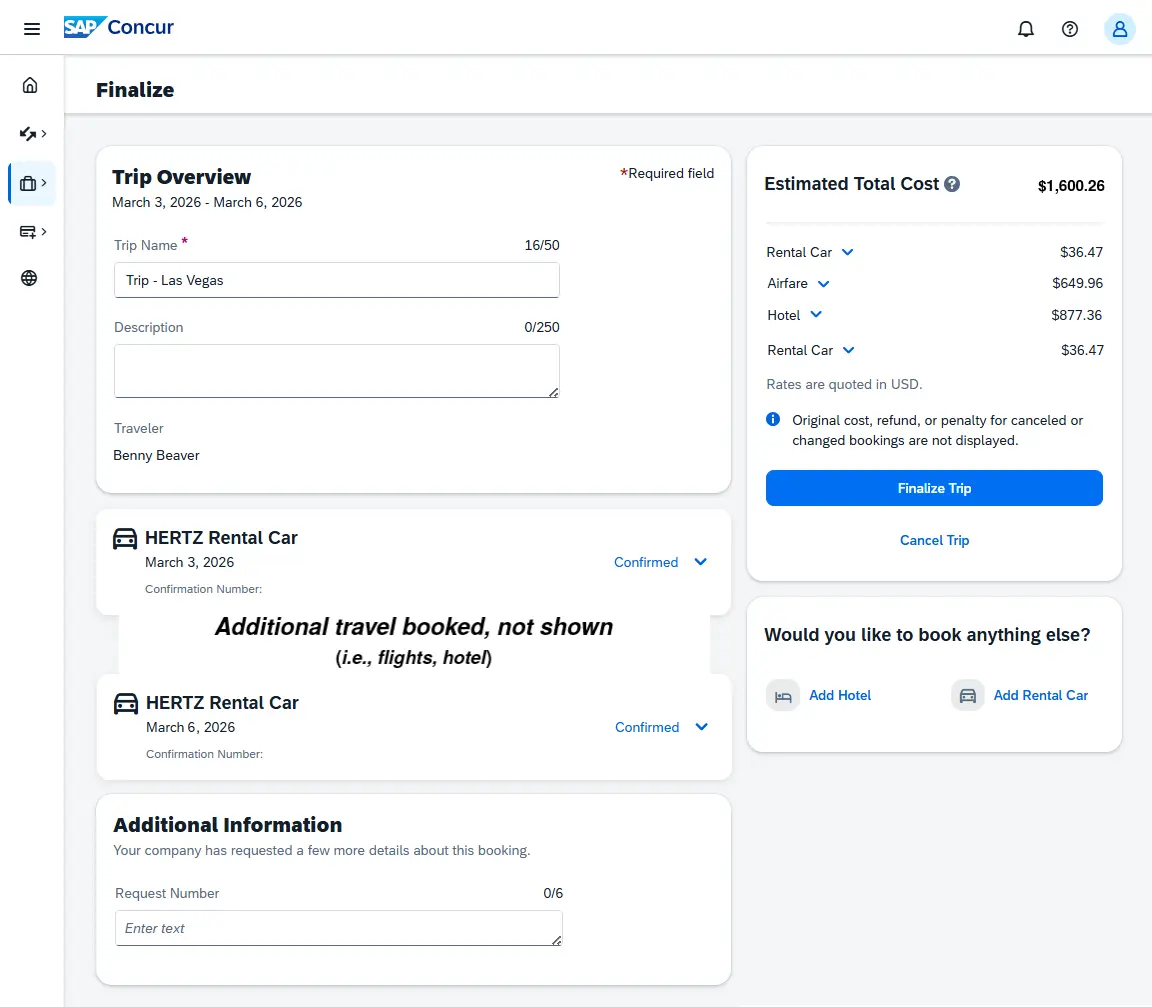Click the car icon for March 6 rental
The width and height of the screenshot is (1152, 1007).
(x=126, y=704)
